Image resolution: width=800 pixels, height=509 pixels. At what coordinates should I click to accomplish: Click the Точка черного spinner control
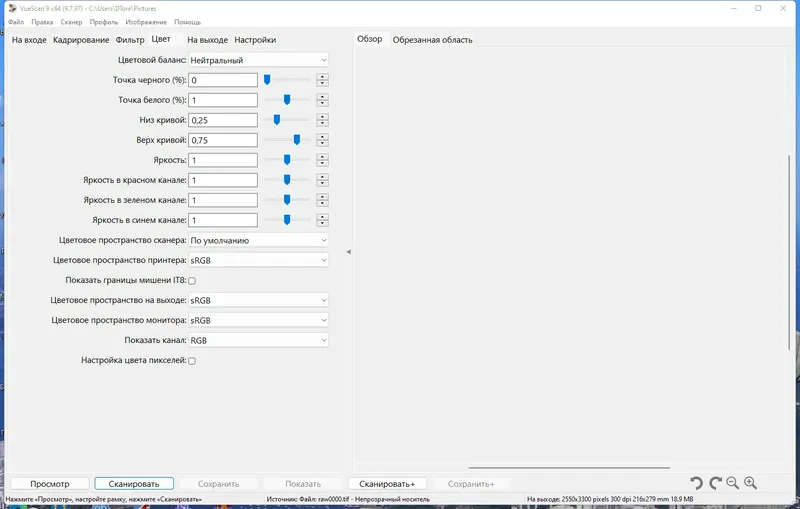(x=322, y=80)
